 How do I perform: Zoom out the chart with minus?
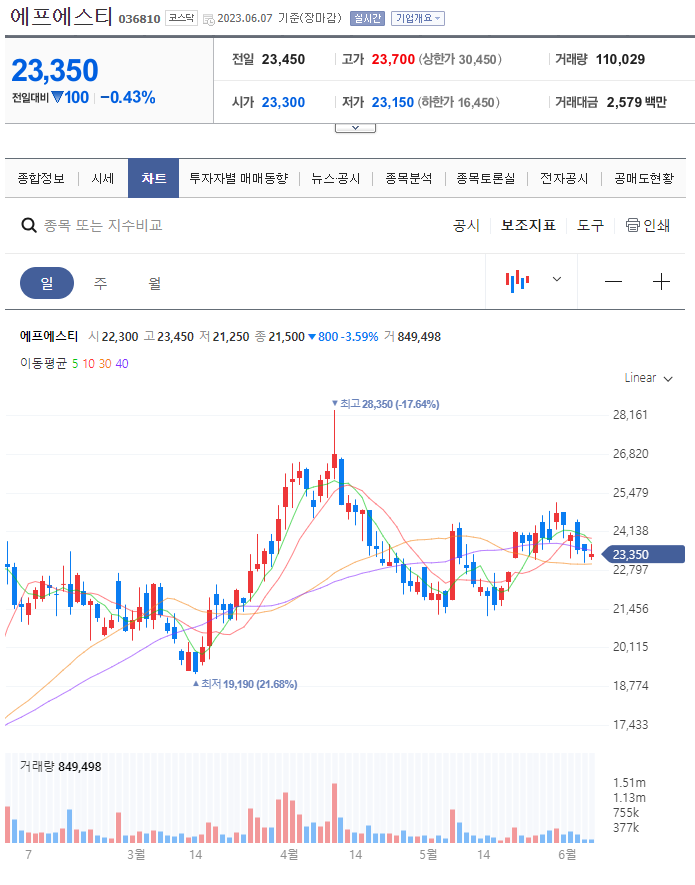point(613,282)
